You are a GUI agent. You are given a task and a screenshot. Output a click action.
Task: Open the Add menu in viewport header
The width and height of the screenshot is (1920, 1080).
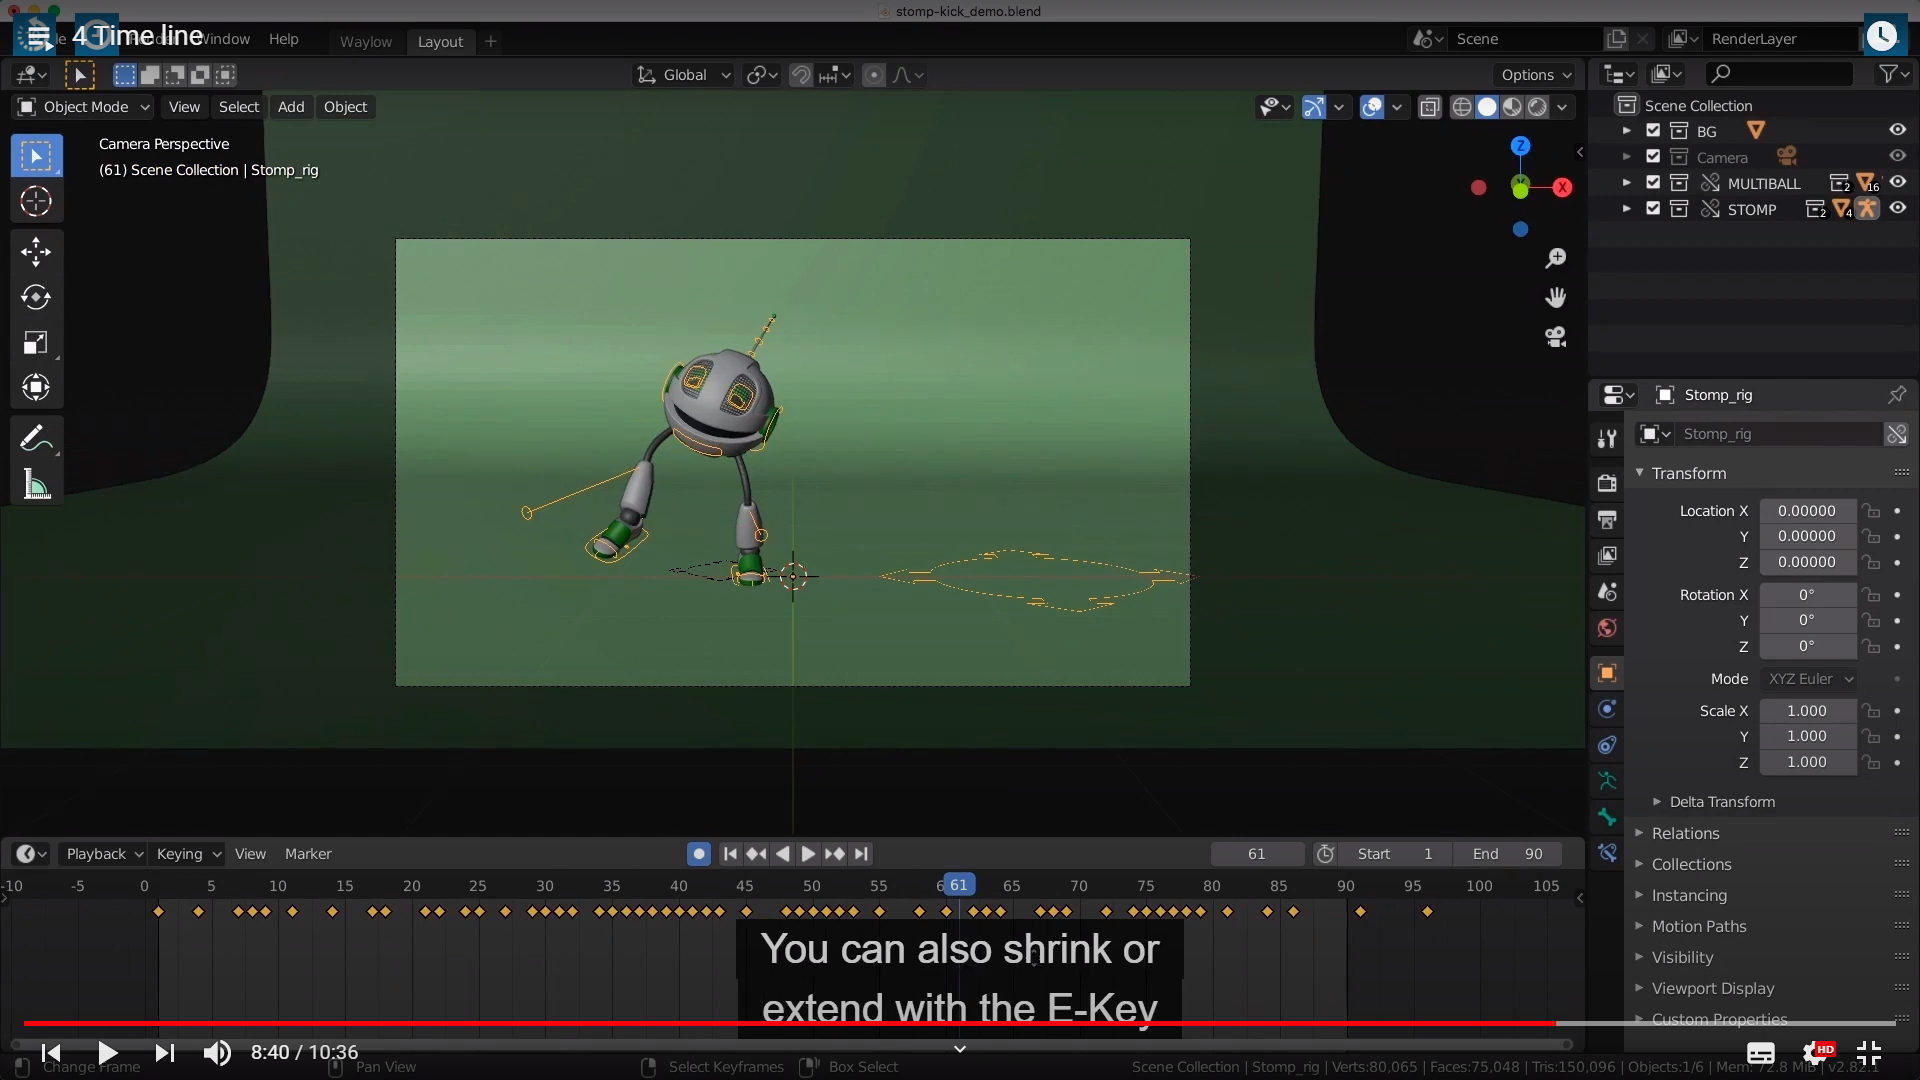pos(291,107)
